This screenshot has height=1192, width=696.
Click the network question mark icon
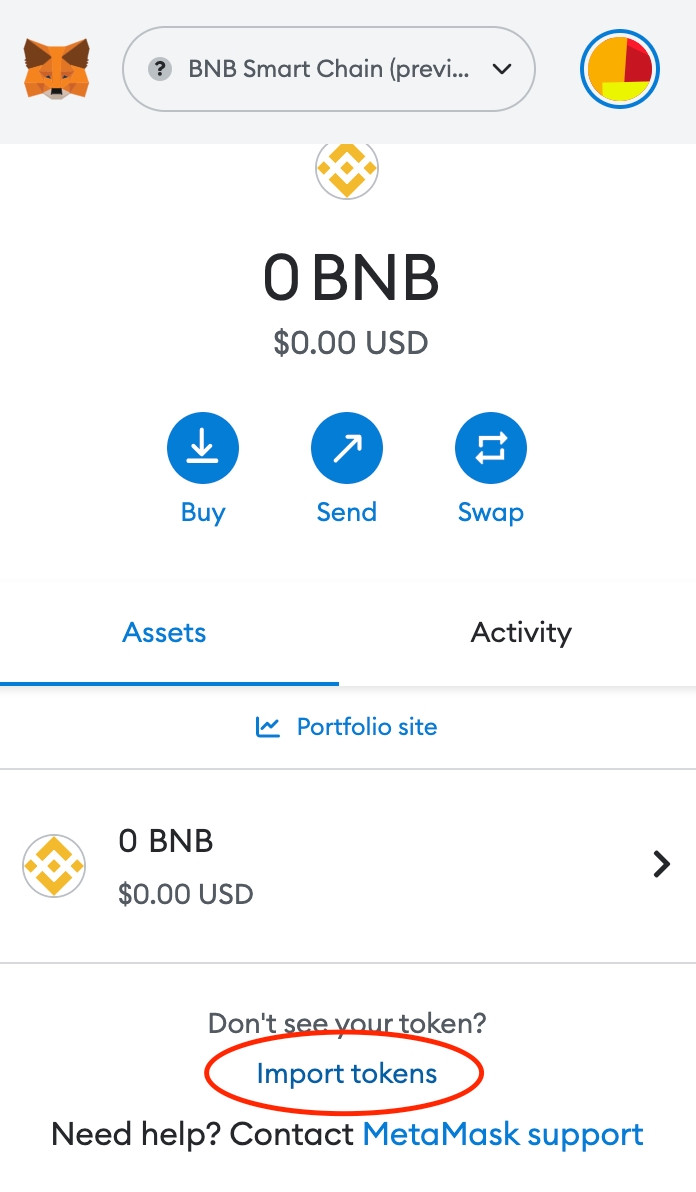pyautogui.click(x=159, y=69)
